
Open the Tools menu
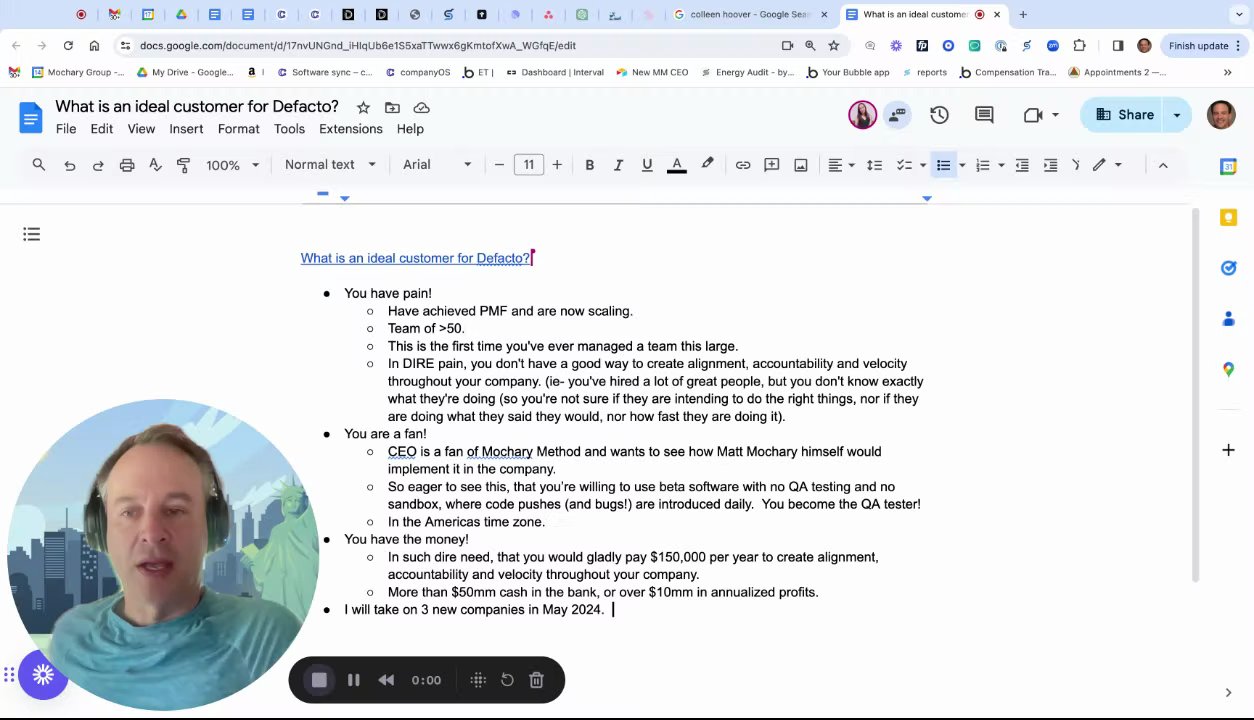(289, 129)
